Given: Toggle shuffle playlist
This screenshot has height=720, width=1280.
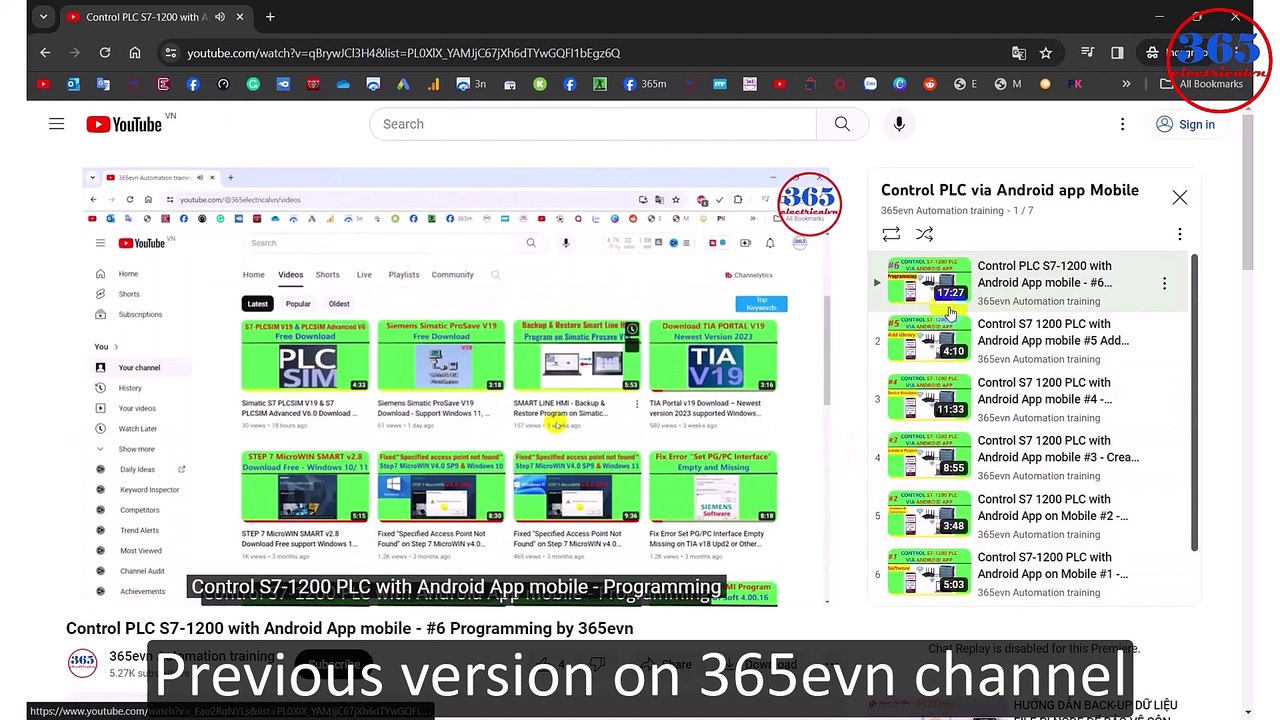Looking at the screenshot, I should (925, 235).
